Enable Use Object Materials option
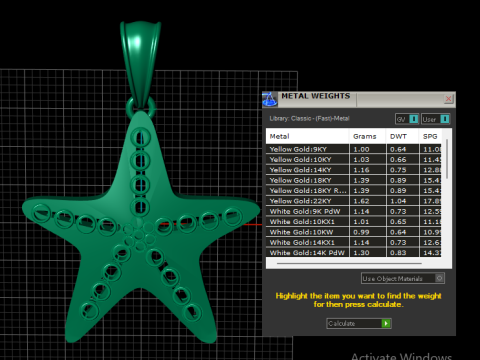The width and height of the screenshot is (480, 360). pyautogui.click(x=403, y=278)
